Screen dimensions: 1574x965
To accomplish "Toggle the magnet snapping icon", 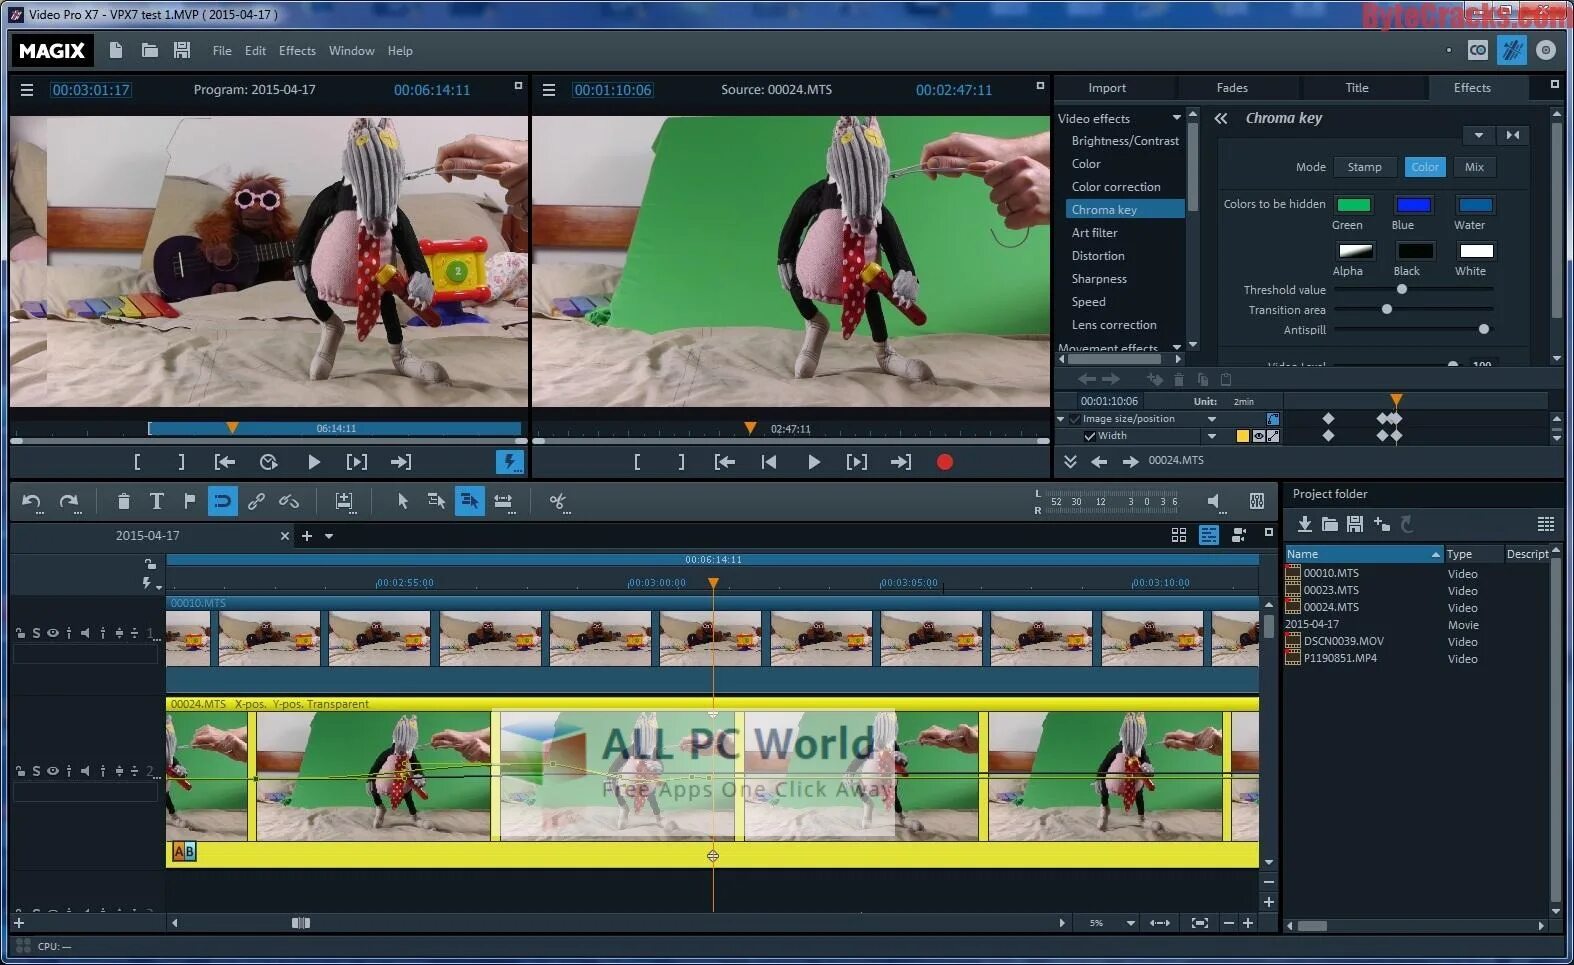I will 222,501.
